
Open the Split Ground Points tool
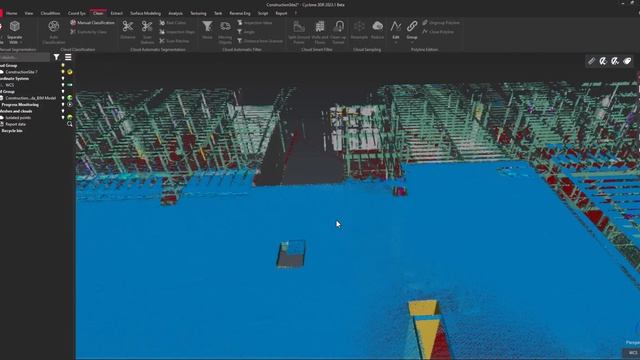(299, 32)
